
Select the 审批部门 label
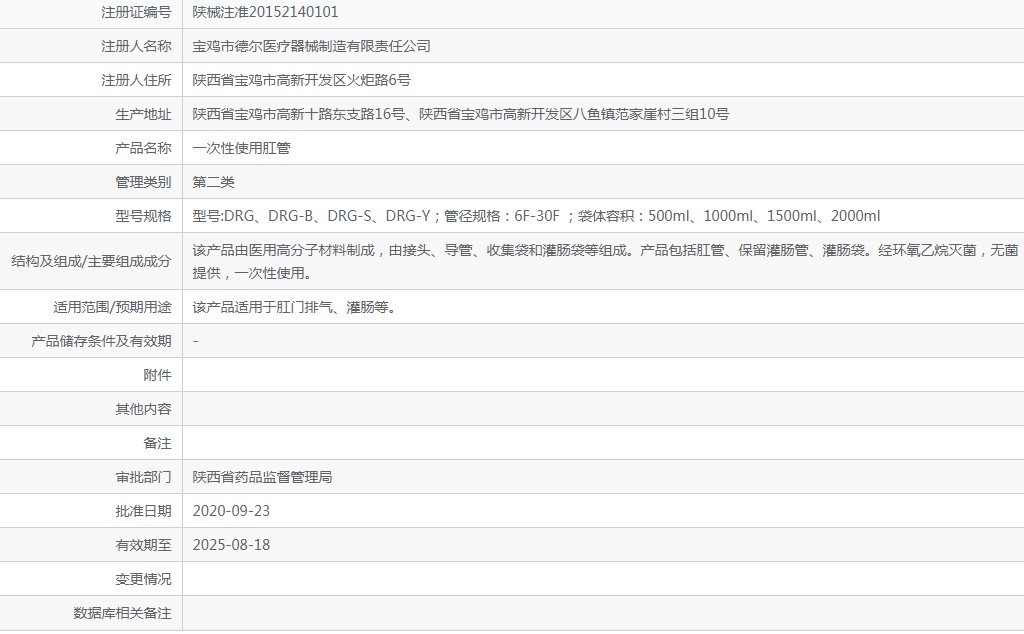coord(143,477)
